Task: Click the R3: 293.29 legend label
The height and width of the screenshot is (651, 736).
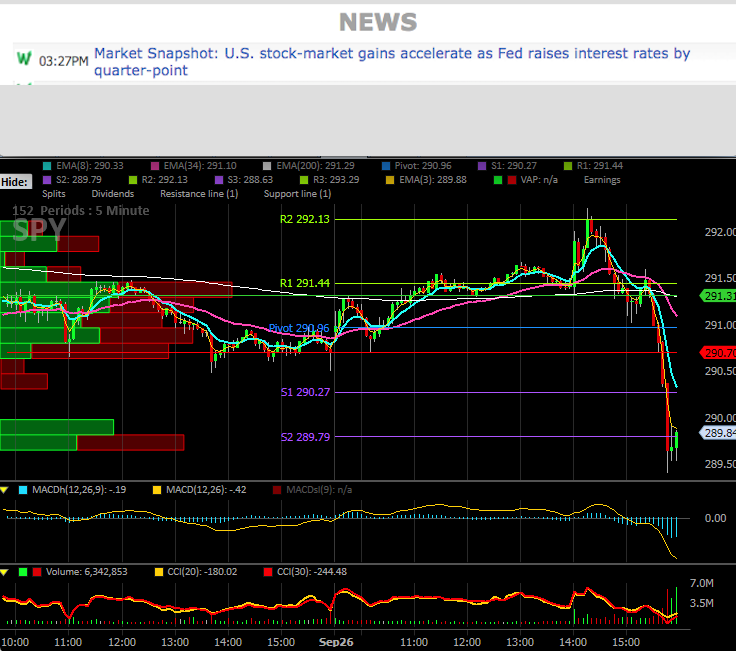Action: 336,180
